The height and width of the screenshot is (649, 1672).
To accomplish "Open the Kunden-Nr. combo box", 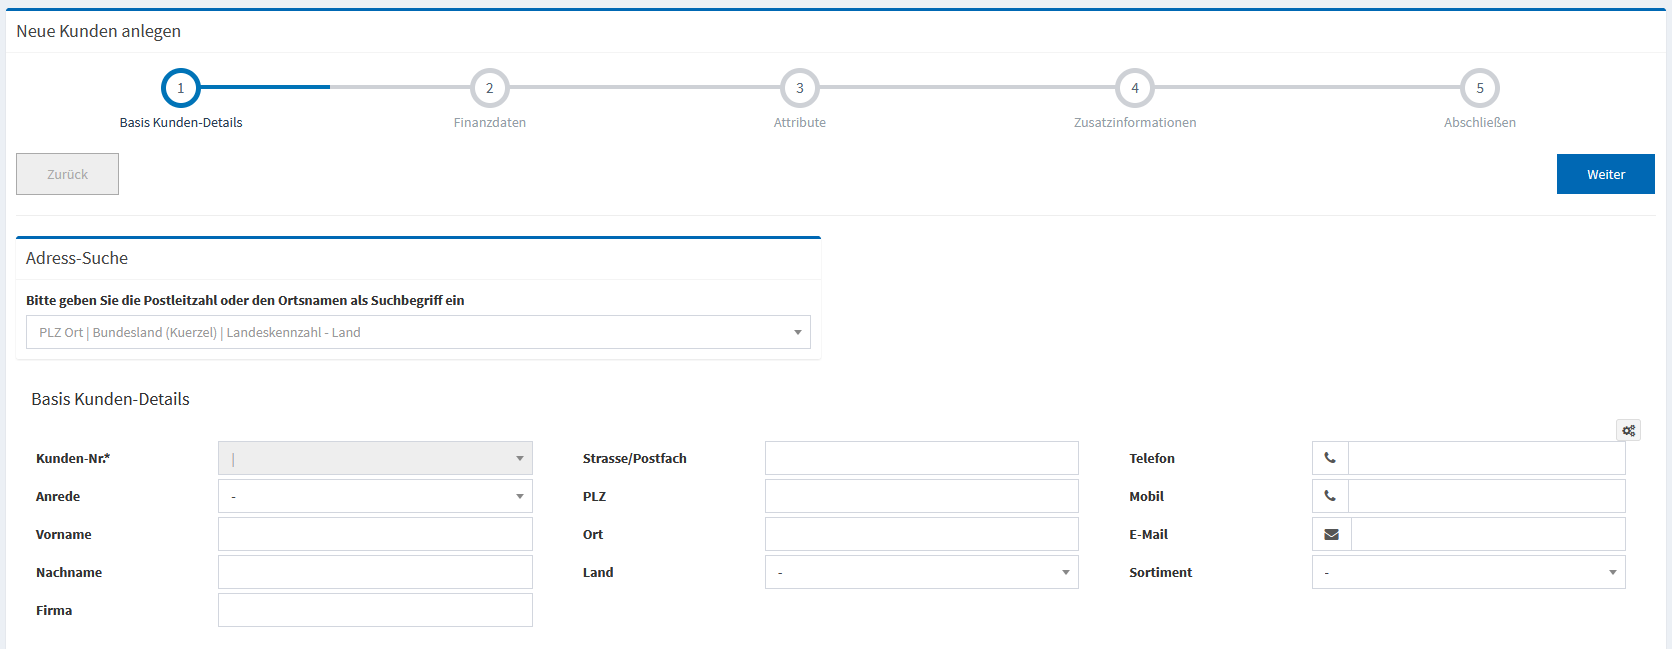I will [x=375, y=458].
